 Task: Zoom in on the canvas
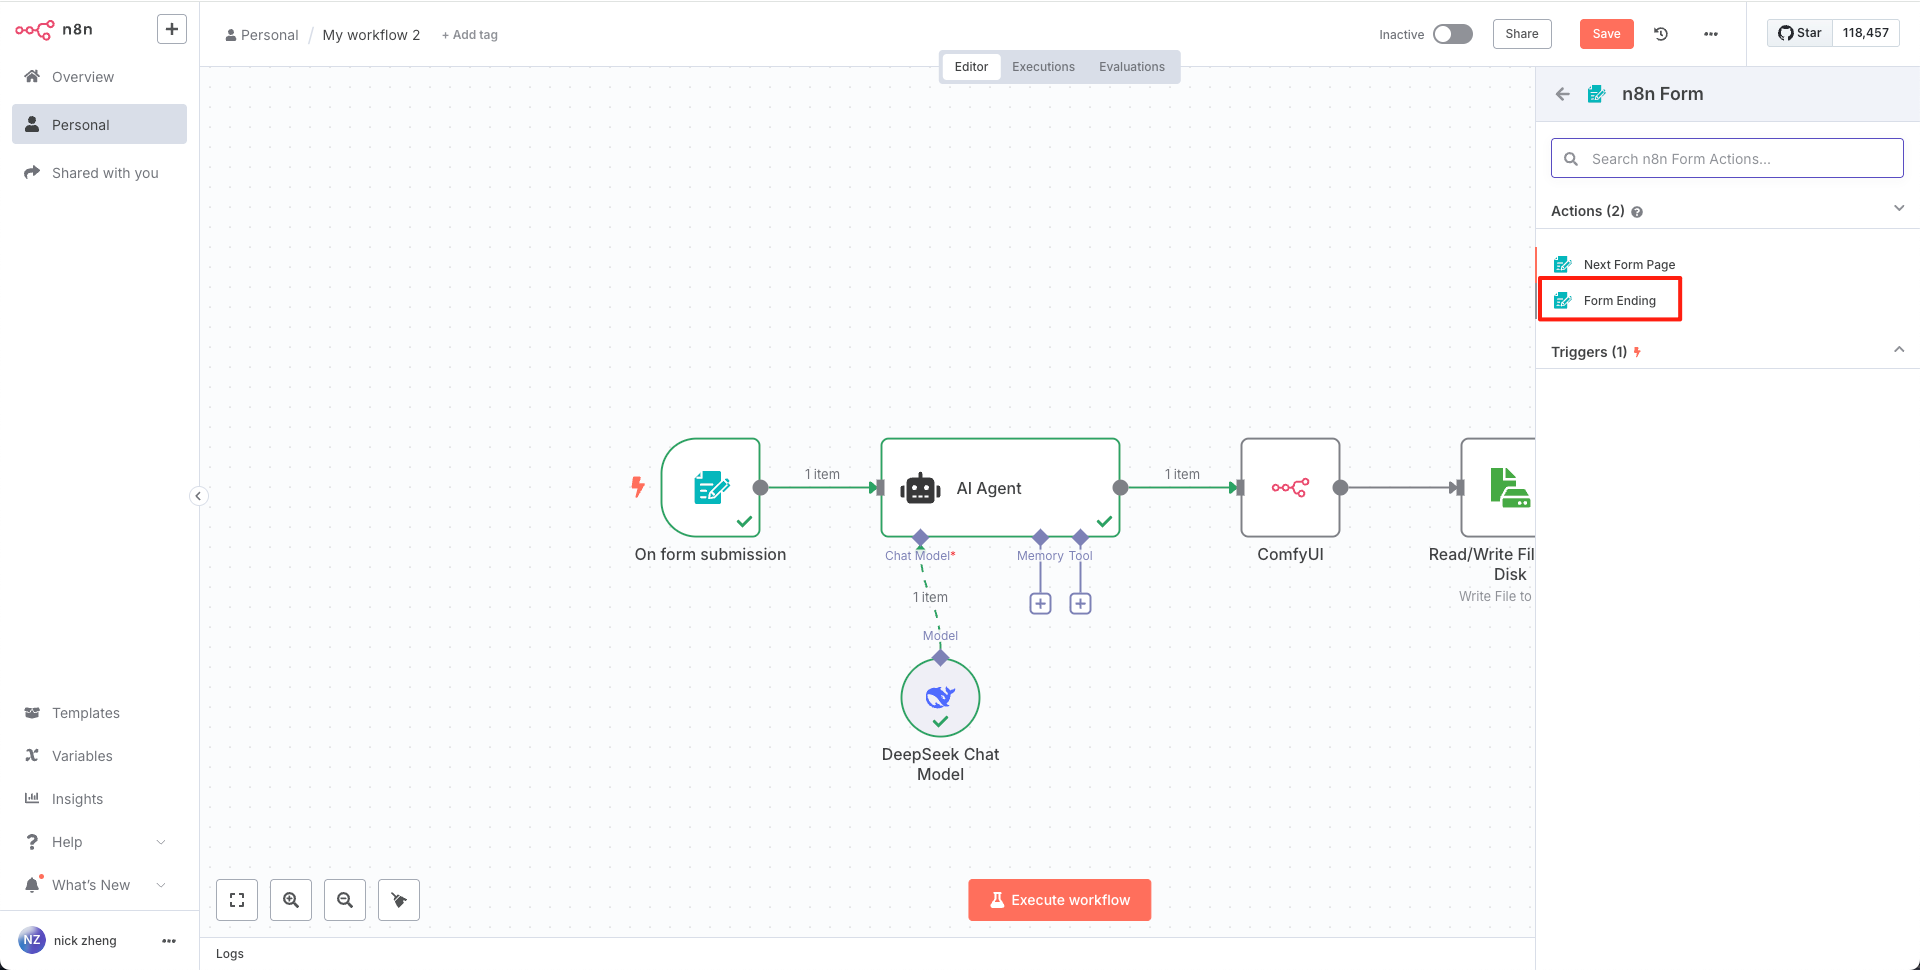291,900
